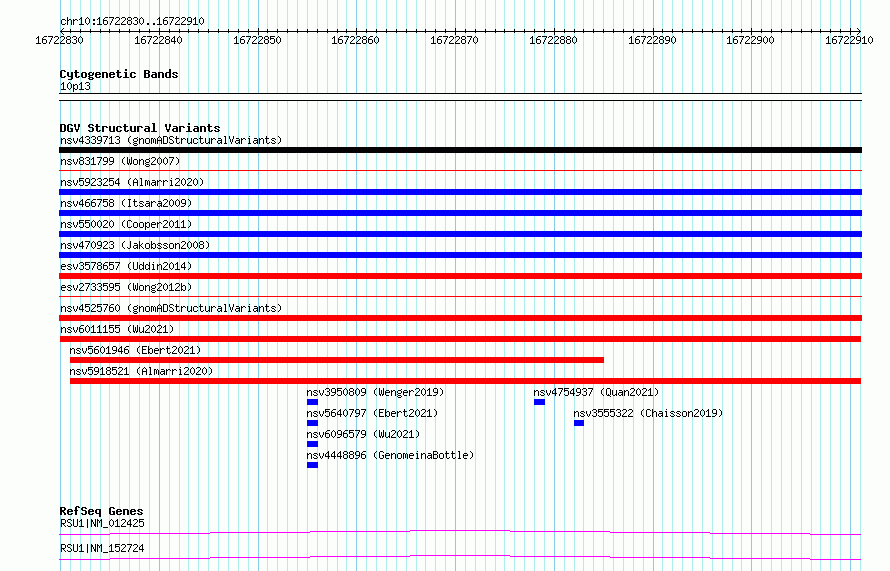Open nsv550020 (Cooper2011) label
Screen dimensions: 890x571
(x=126, y=224)
